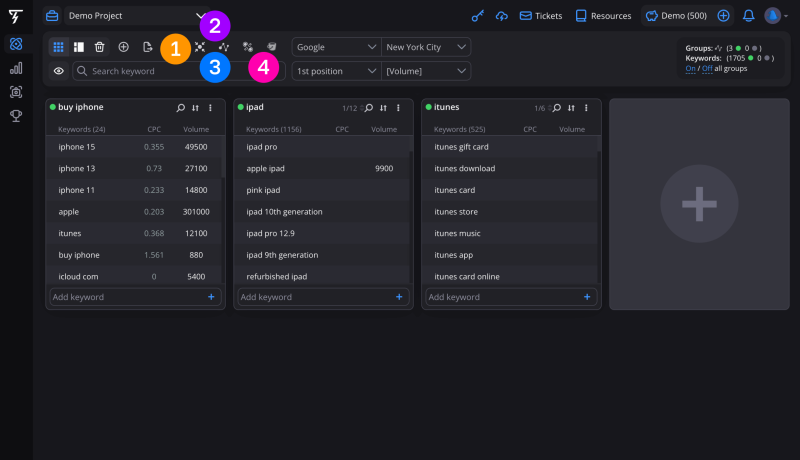Open the Google search engine dropdown
This screenshot has width=800, height=460.
tap(336, 47)
